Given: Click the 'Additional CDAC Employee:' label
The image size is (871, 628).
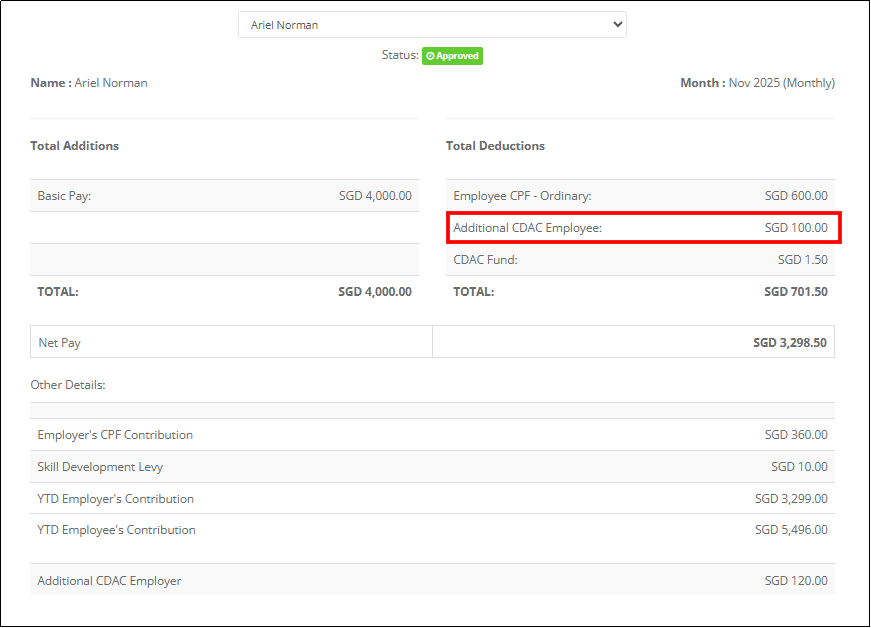Looking at the screenshot, I should pyautogui.click(x=528, y=228).
